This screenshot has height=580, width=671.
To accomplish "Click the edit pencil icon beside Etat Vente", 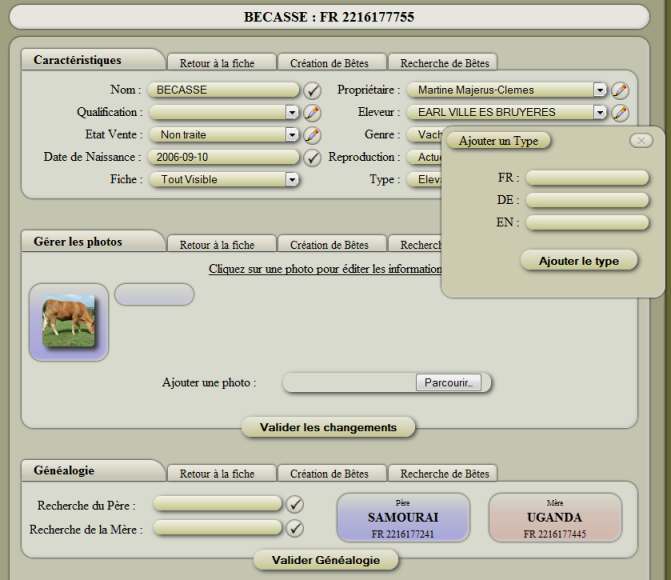I will click(x=312, y=135).
